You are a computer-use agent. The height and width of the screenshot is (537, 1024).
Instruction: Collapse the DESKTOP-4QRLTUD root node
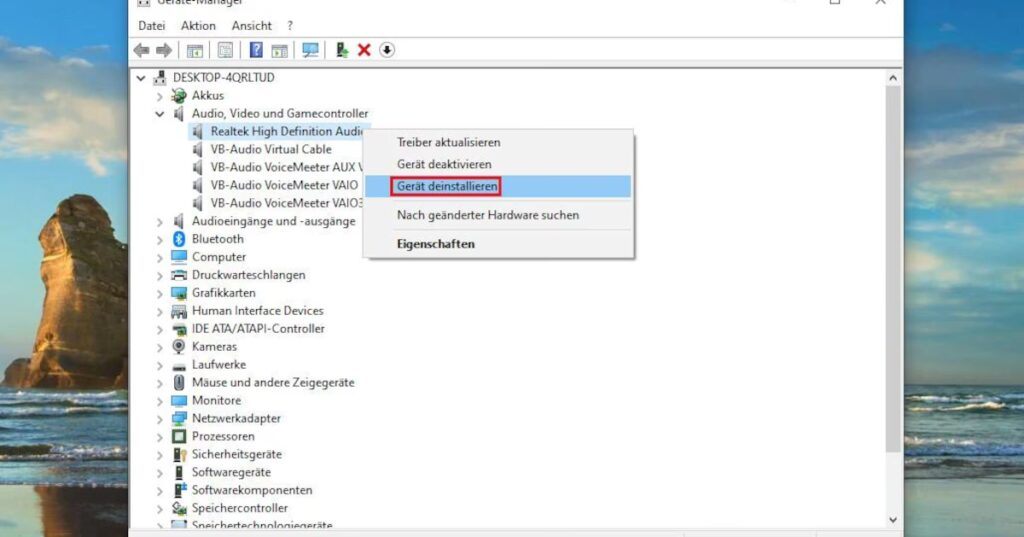(141, 78)
